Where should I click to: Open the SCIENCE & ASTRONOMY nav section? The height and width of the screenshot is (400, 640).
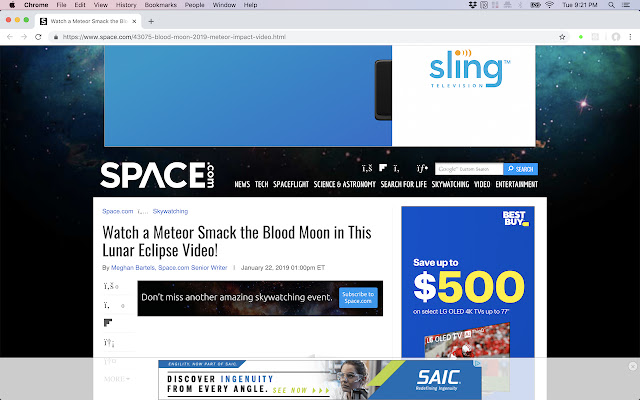click(x=344, y=184)
